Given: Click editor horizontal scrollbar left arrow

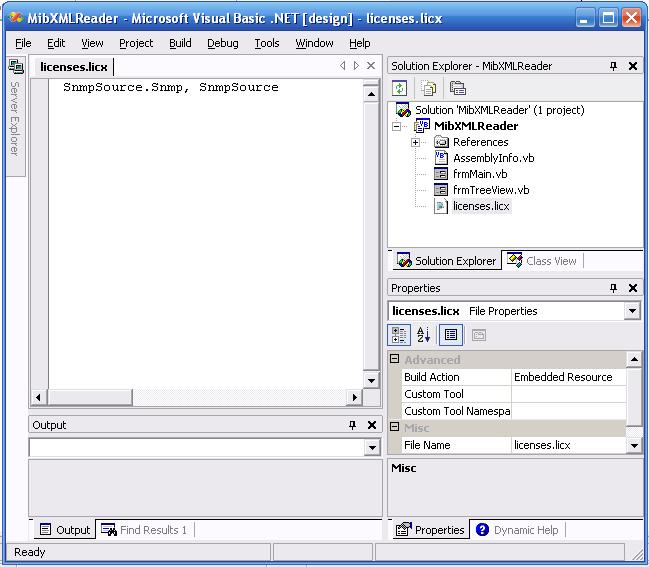Looking at the screenshot, I should point(38,397).
